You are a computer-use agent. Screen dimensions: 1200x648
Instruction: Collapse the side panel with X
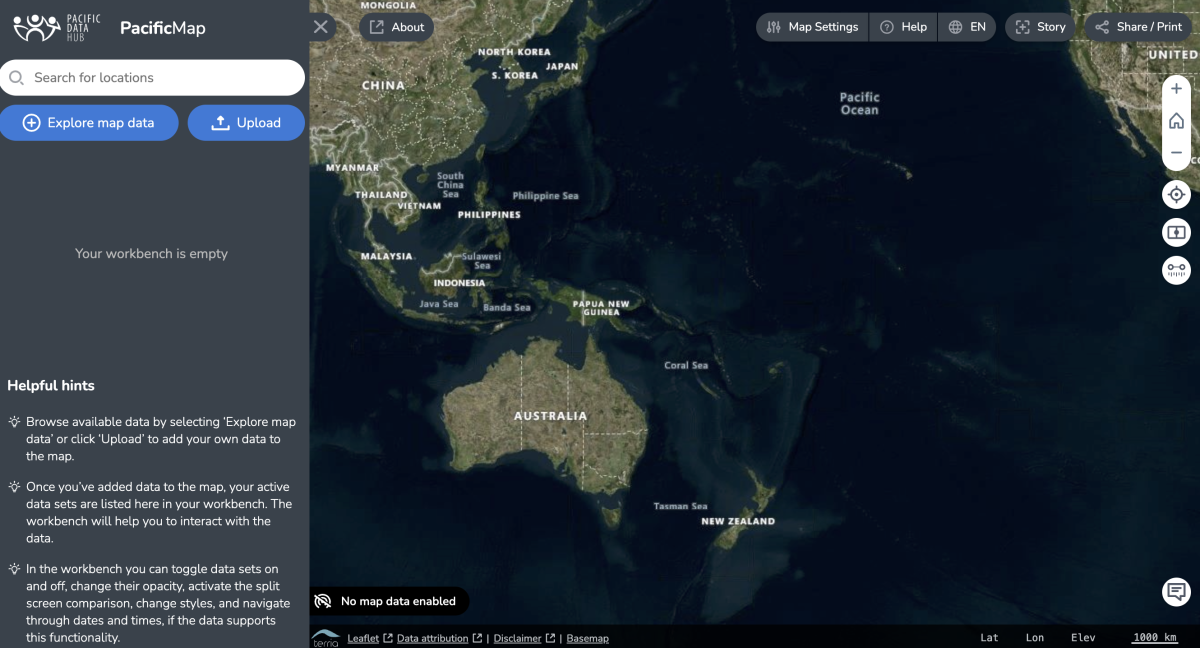[321, 27]
